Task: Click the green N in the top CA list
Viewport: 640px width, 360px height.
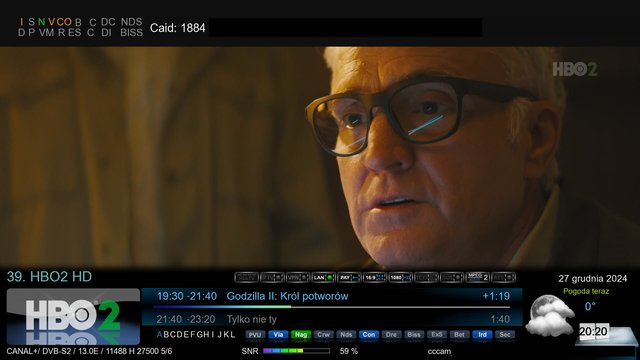Action: (x=41, y=22)
